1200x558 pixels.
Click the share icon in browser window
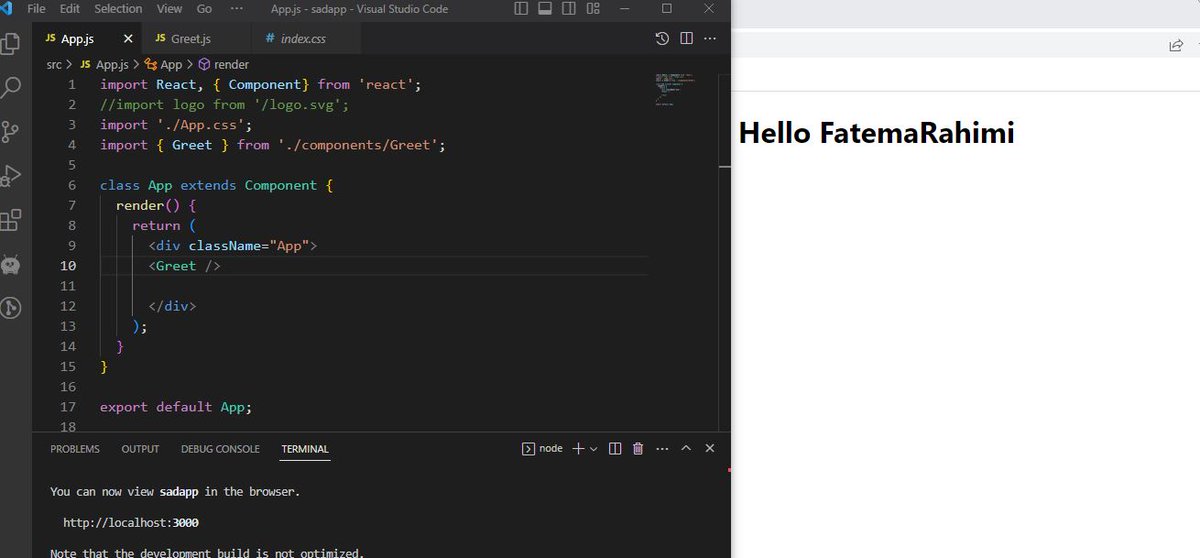click(x=1176, y=45)
